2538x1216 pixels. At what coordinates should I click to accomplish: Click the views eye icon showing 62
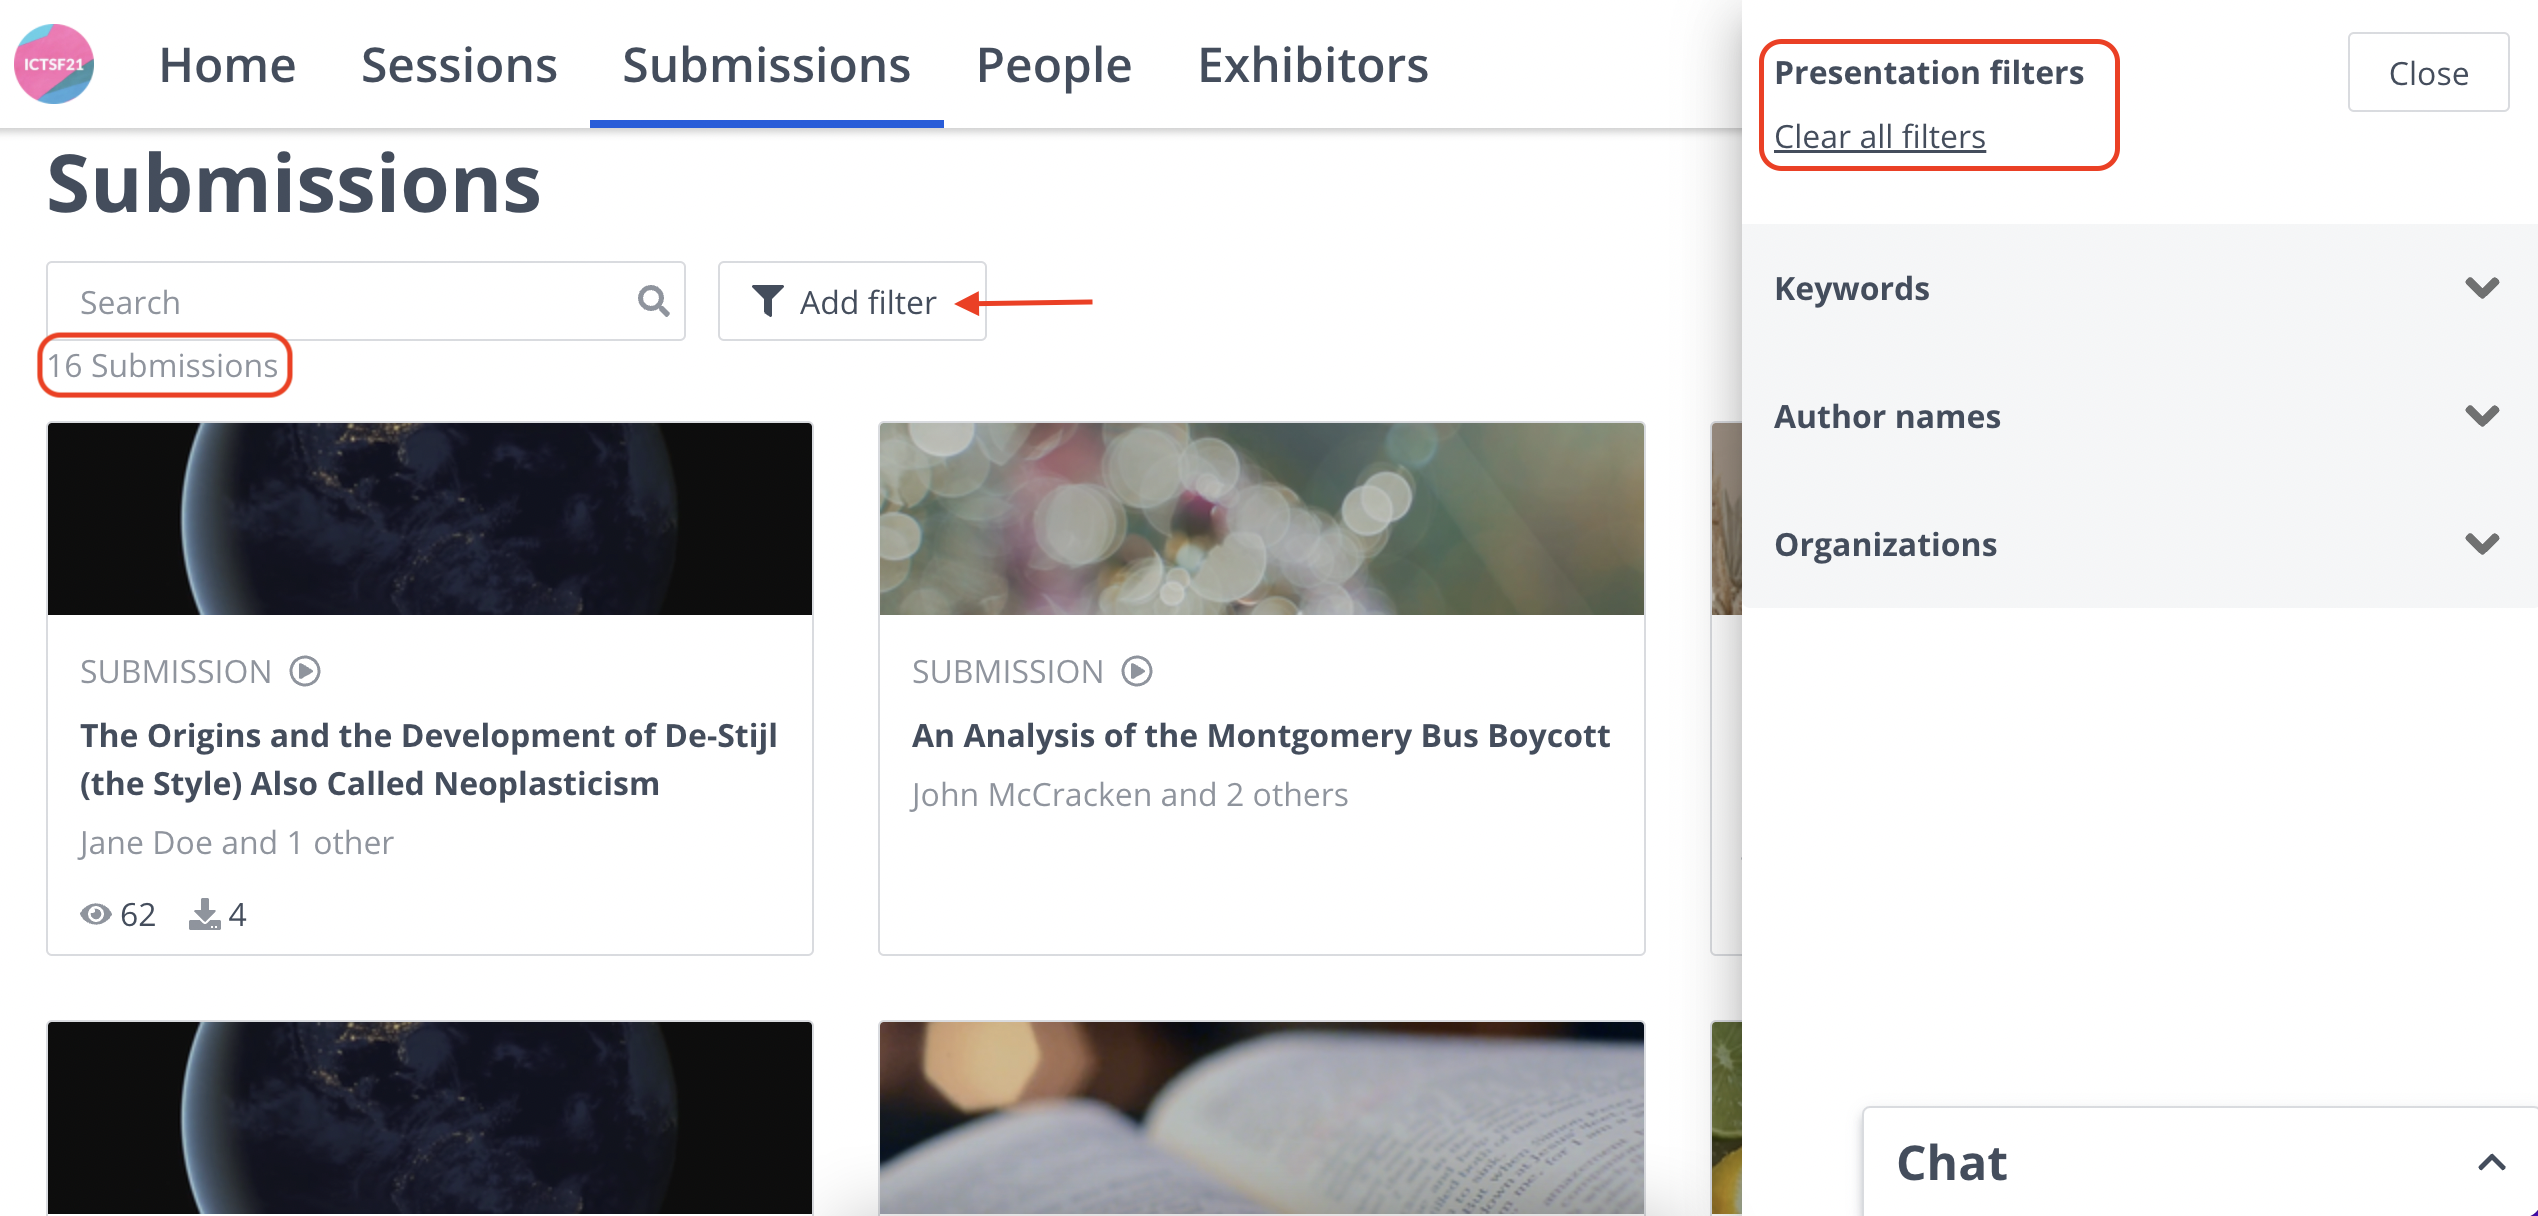tap(96, 914)
